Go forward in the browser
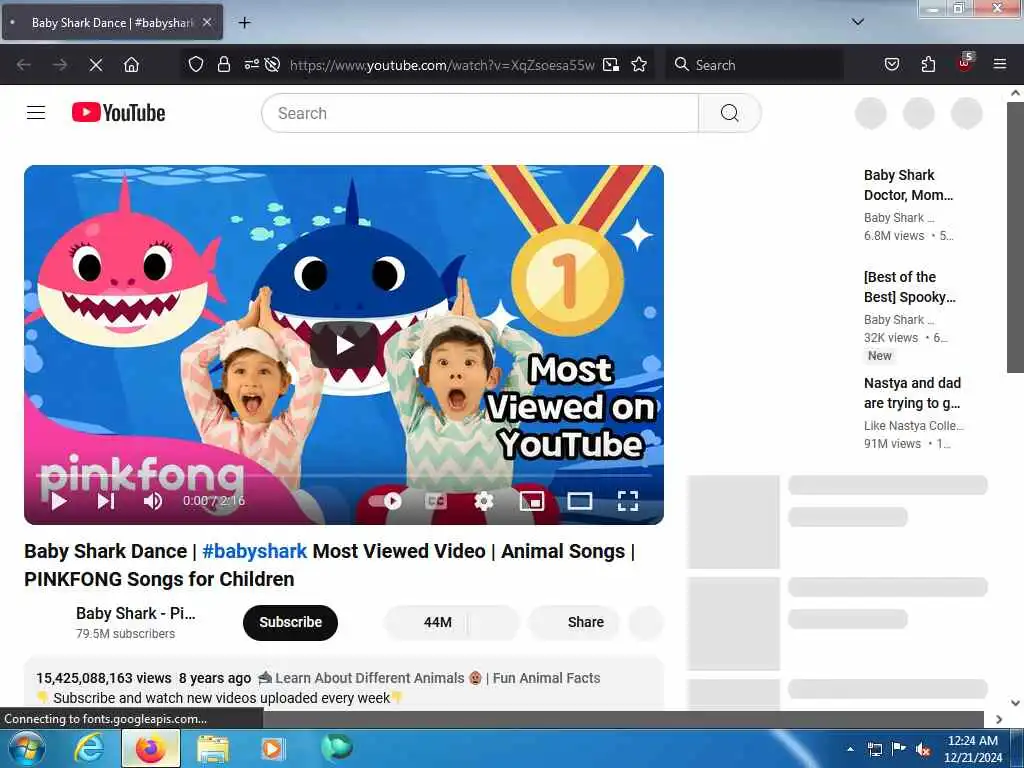 59,65
